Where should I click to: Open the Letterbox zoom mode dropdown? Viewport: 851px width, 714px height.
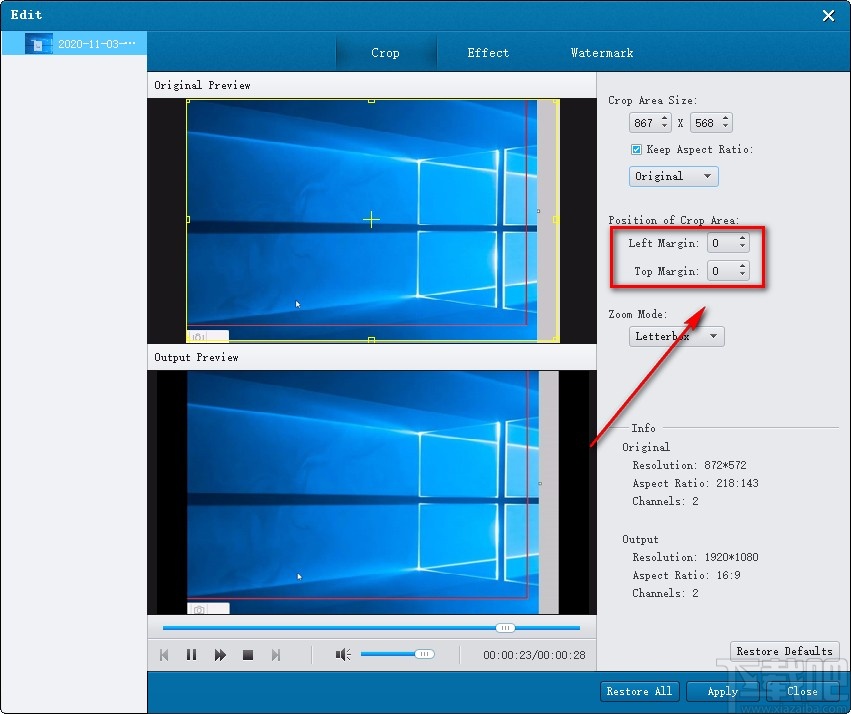tap(676, 336)
